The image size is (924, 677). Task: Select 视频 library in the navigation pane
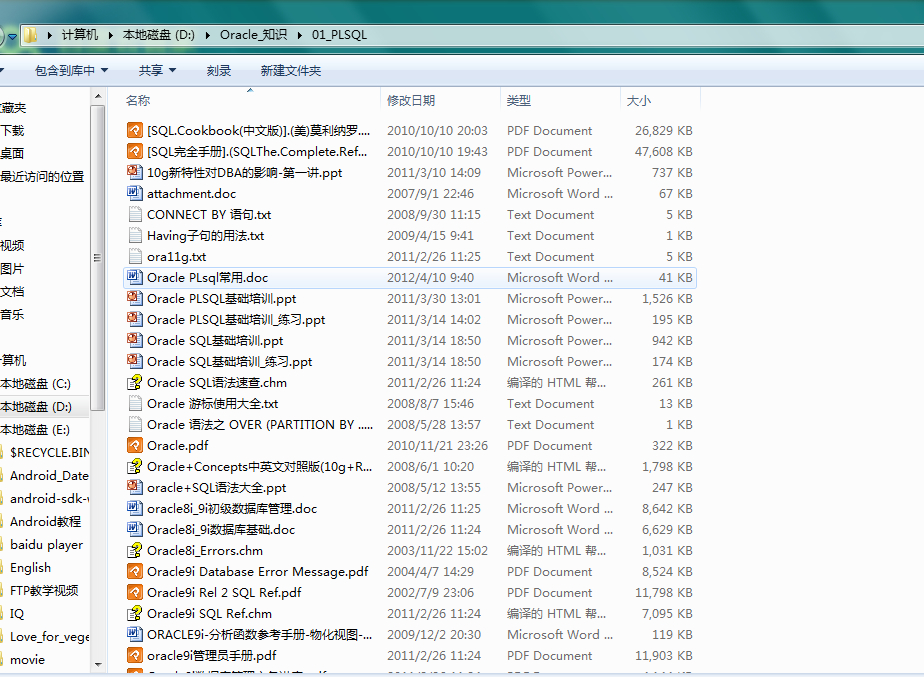(x=12, y=245)
